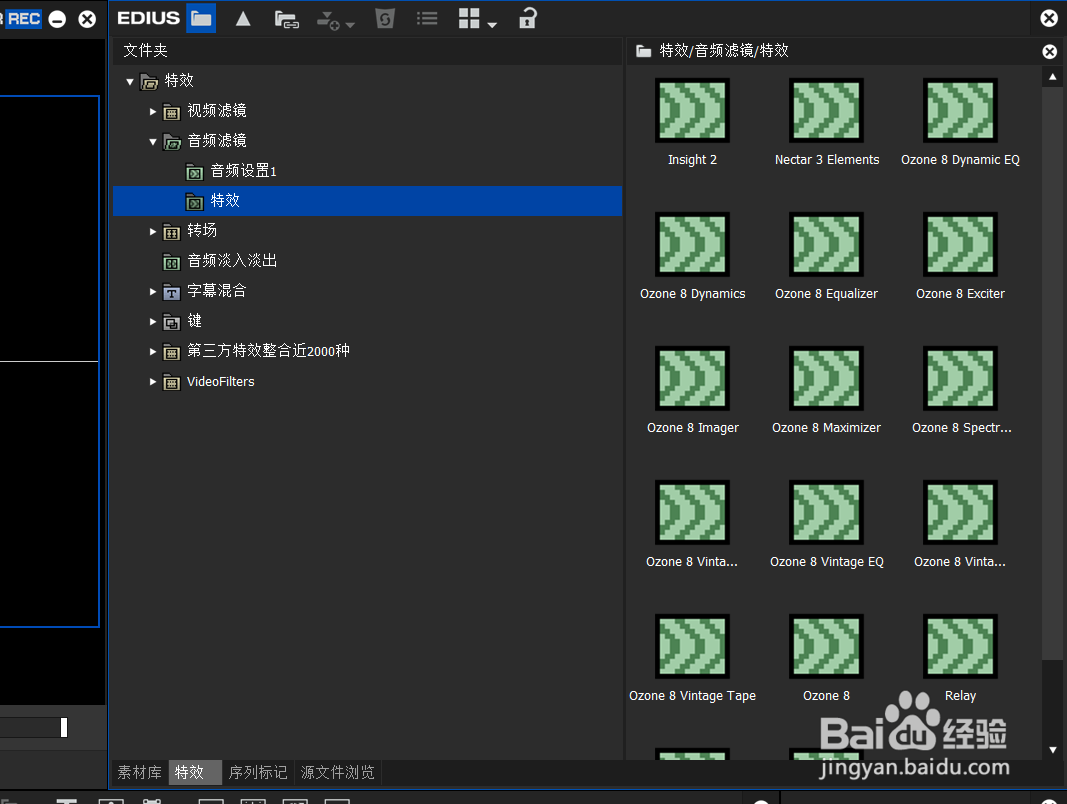Select the Ozone 8 Spectr... effect icon
The width and height of the screenshot is (1067, 804).
tap(960, 378)
